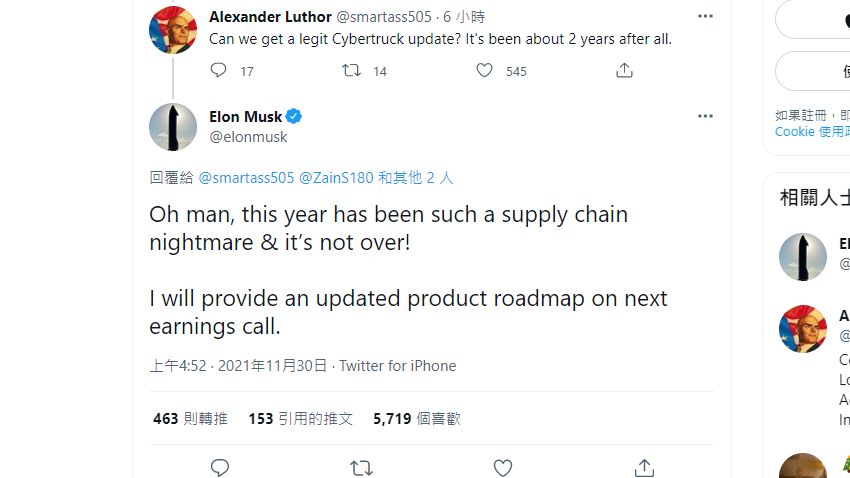Screen dimensions: 850x478
Task: Open the @ZainS180 mention link
Action: coord(336,178)
